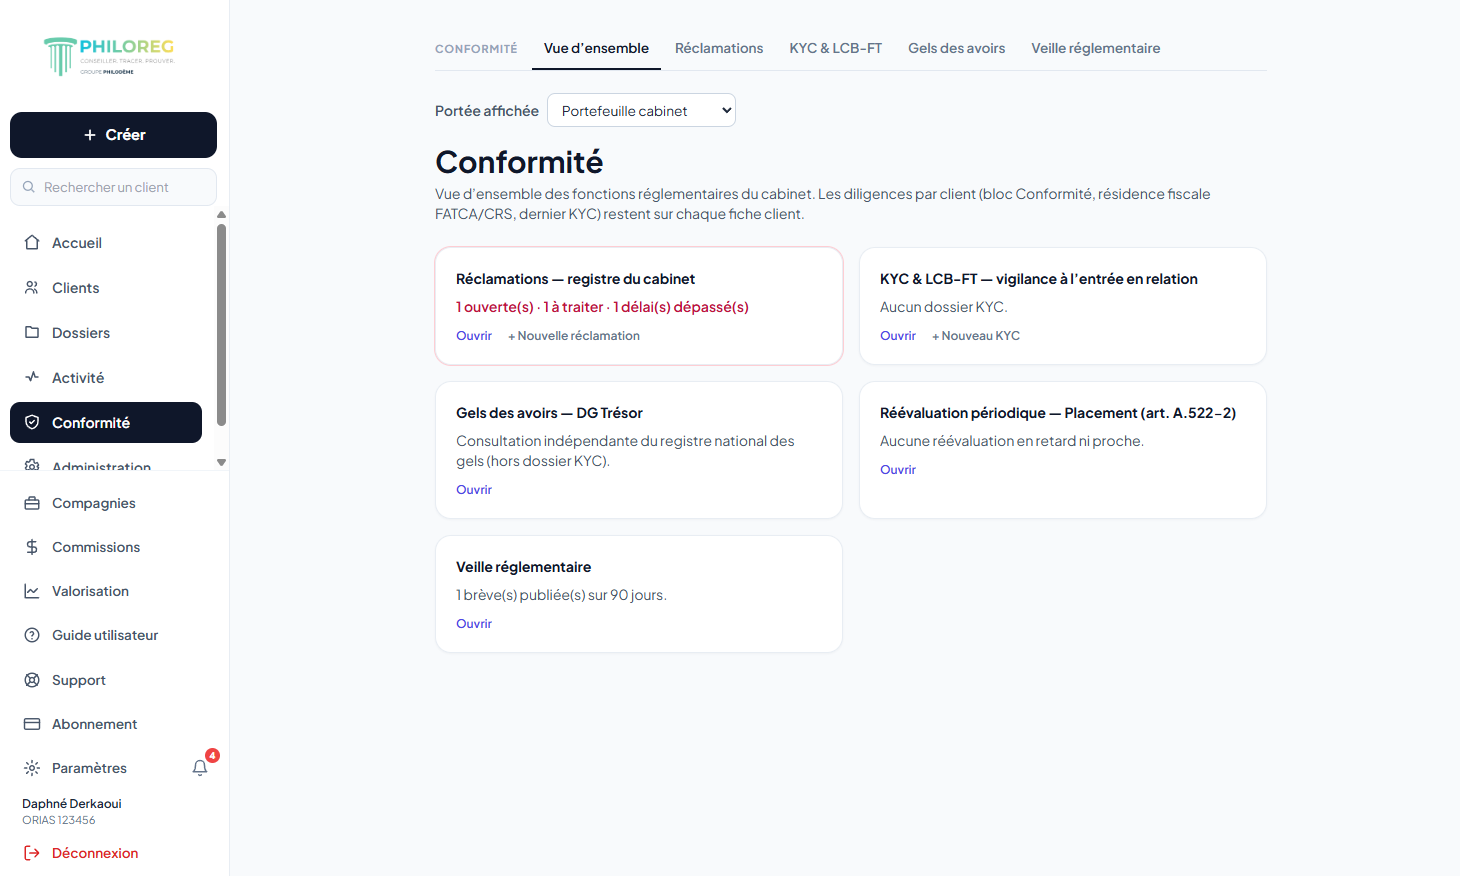The image size is (1460, 876).
Task: Click the Abonnement card icon
Action: [x=32, y=724]
